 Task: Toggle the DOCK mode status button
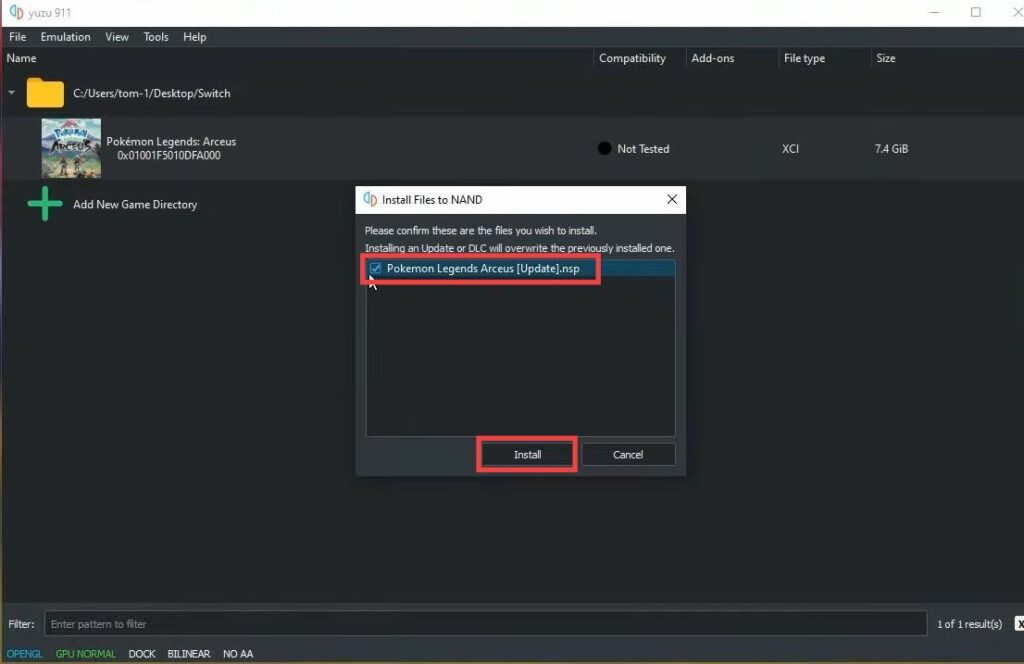click(x=142, y=654)
